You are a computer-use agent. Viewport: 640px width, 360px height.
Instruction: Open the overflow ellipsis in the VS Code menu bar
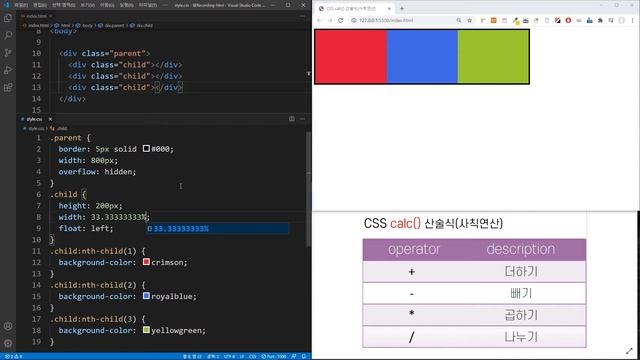(x=164, y=5)
